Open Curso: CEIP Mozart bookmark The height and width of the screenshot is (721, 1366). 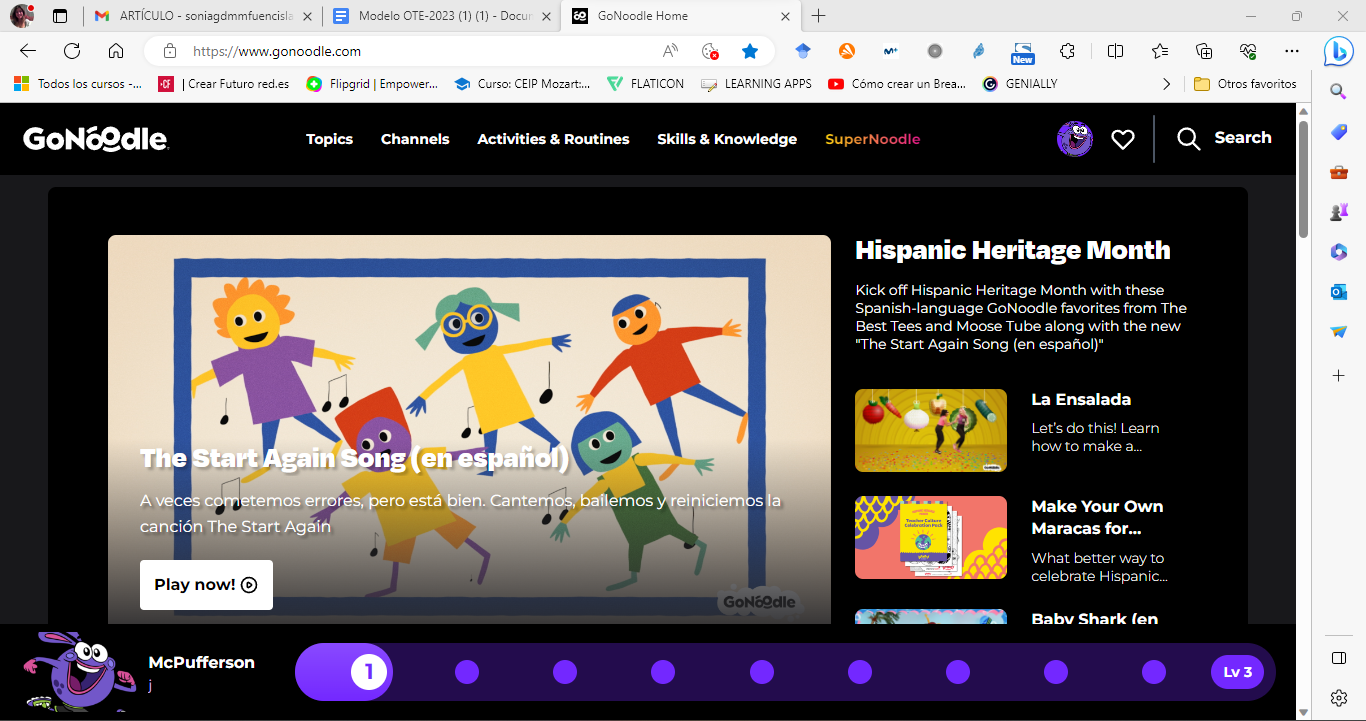[522, 84]
